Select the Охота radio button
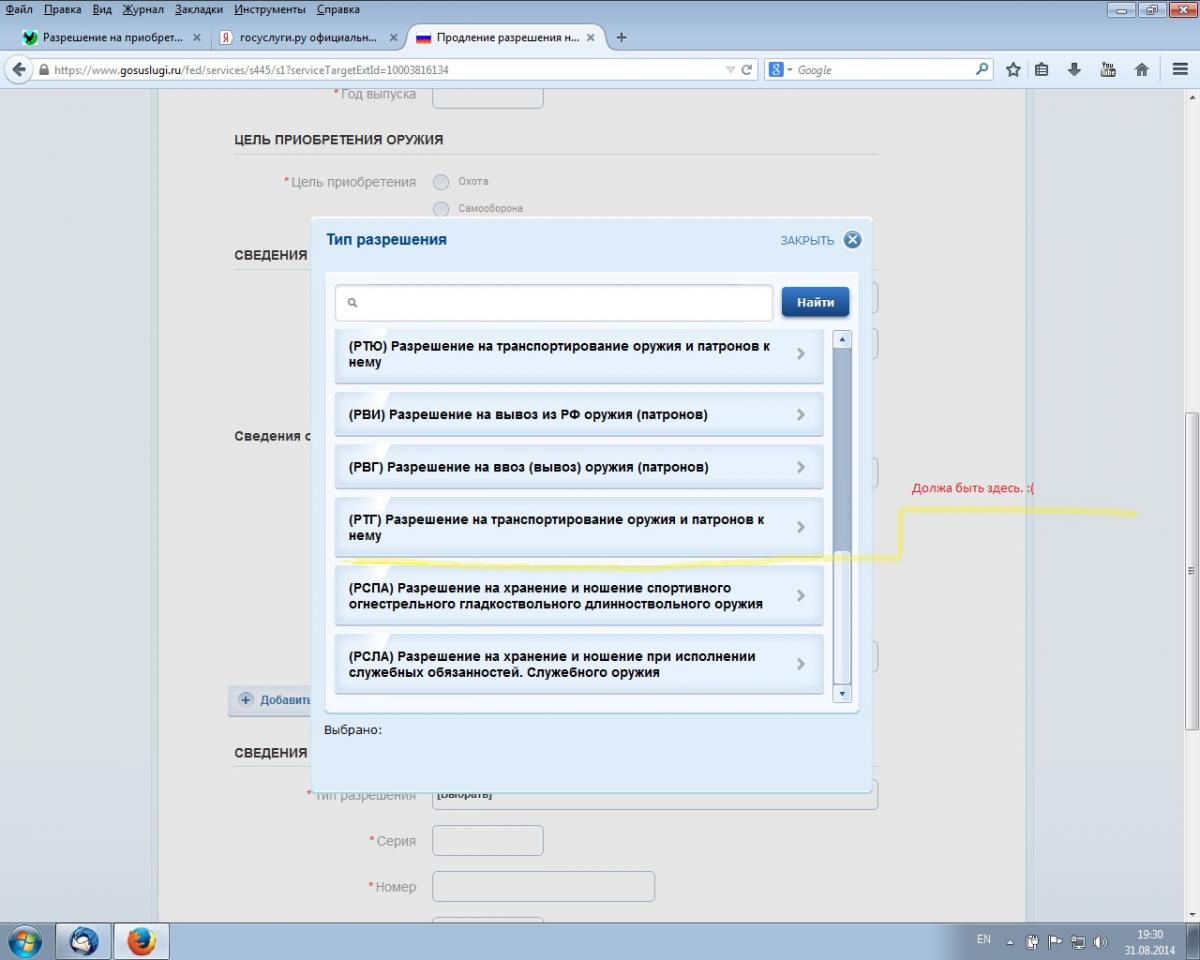This screenshot has height=960, width=1200. [441, 182]
